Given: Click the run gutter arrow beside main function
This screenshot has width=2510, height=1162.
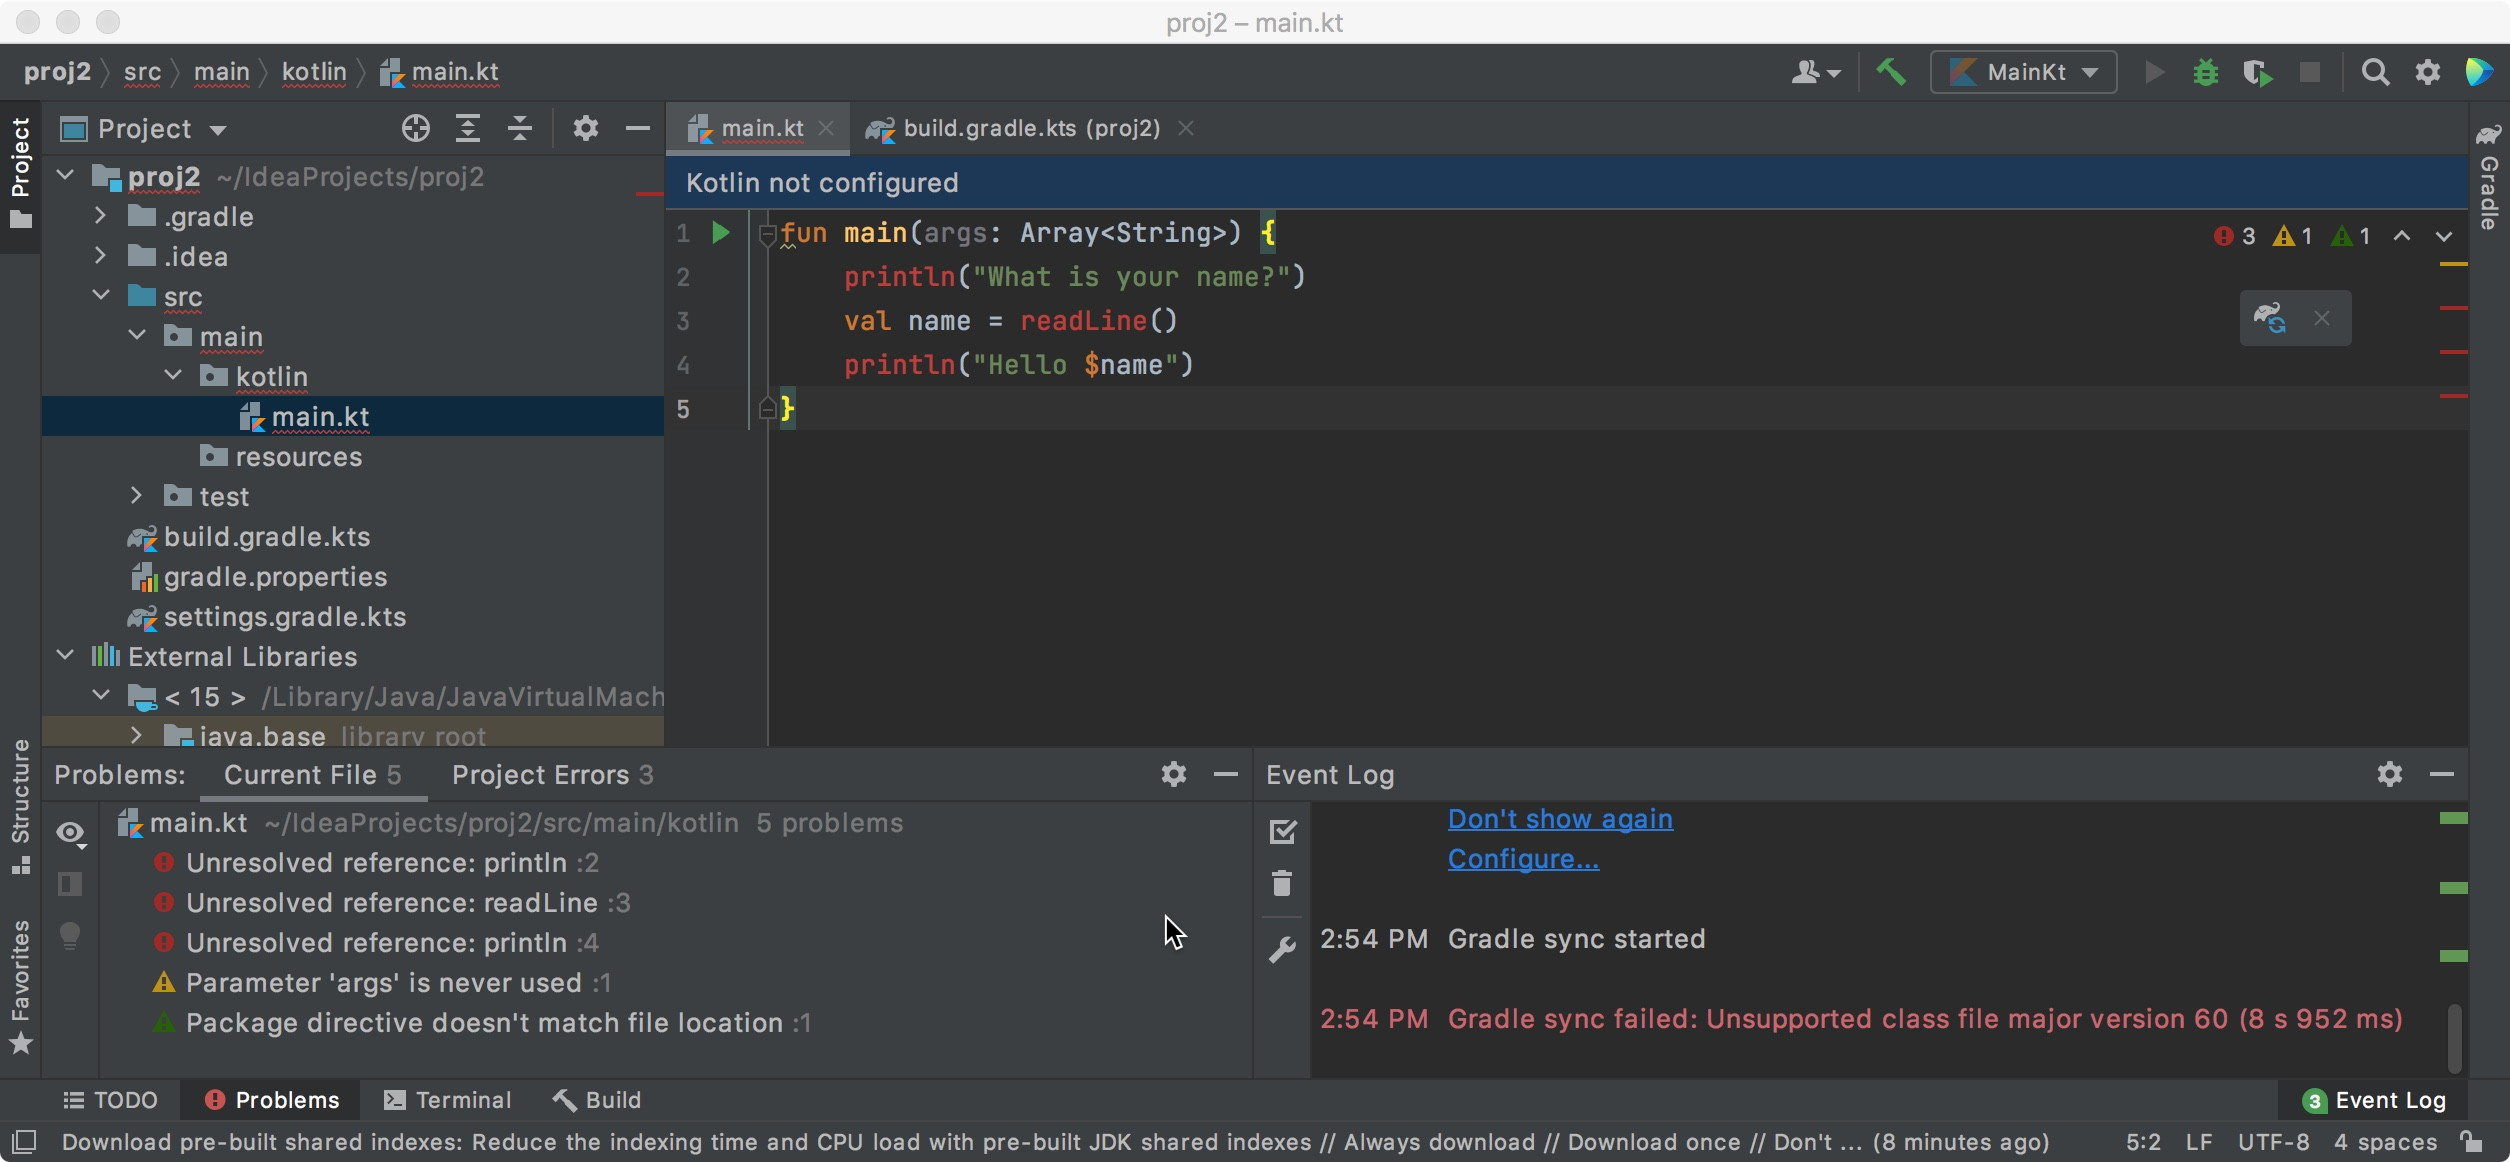Looking at the screenshot, I should (720, 233).
